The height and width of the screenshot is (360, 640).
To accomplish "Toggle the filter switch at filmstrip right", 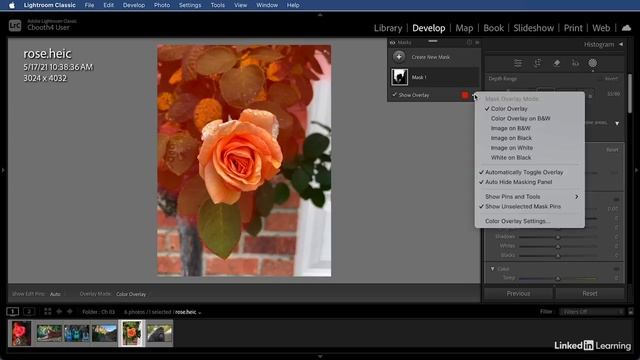I will (x=631, y=311).
